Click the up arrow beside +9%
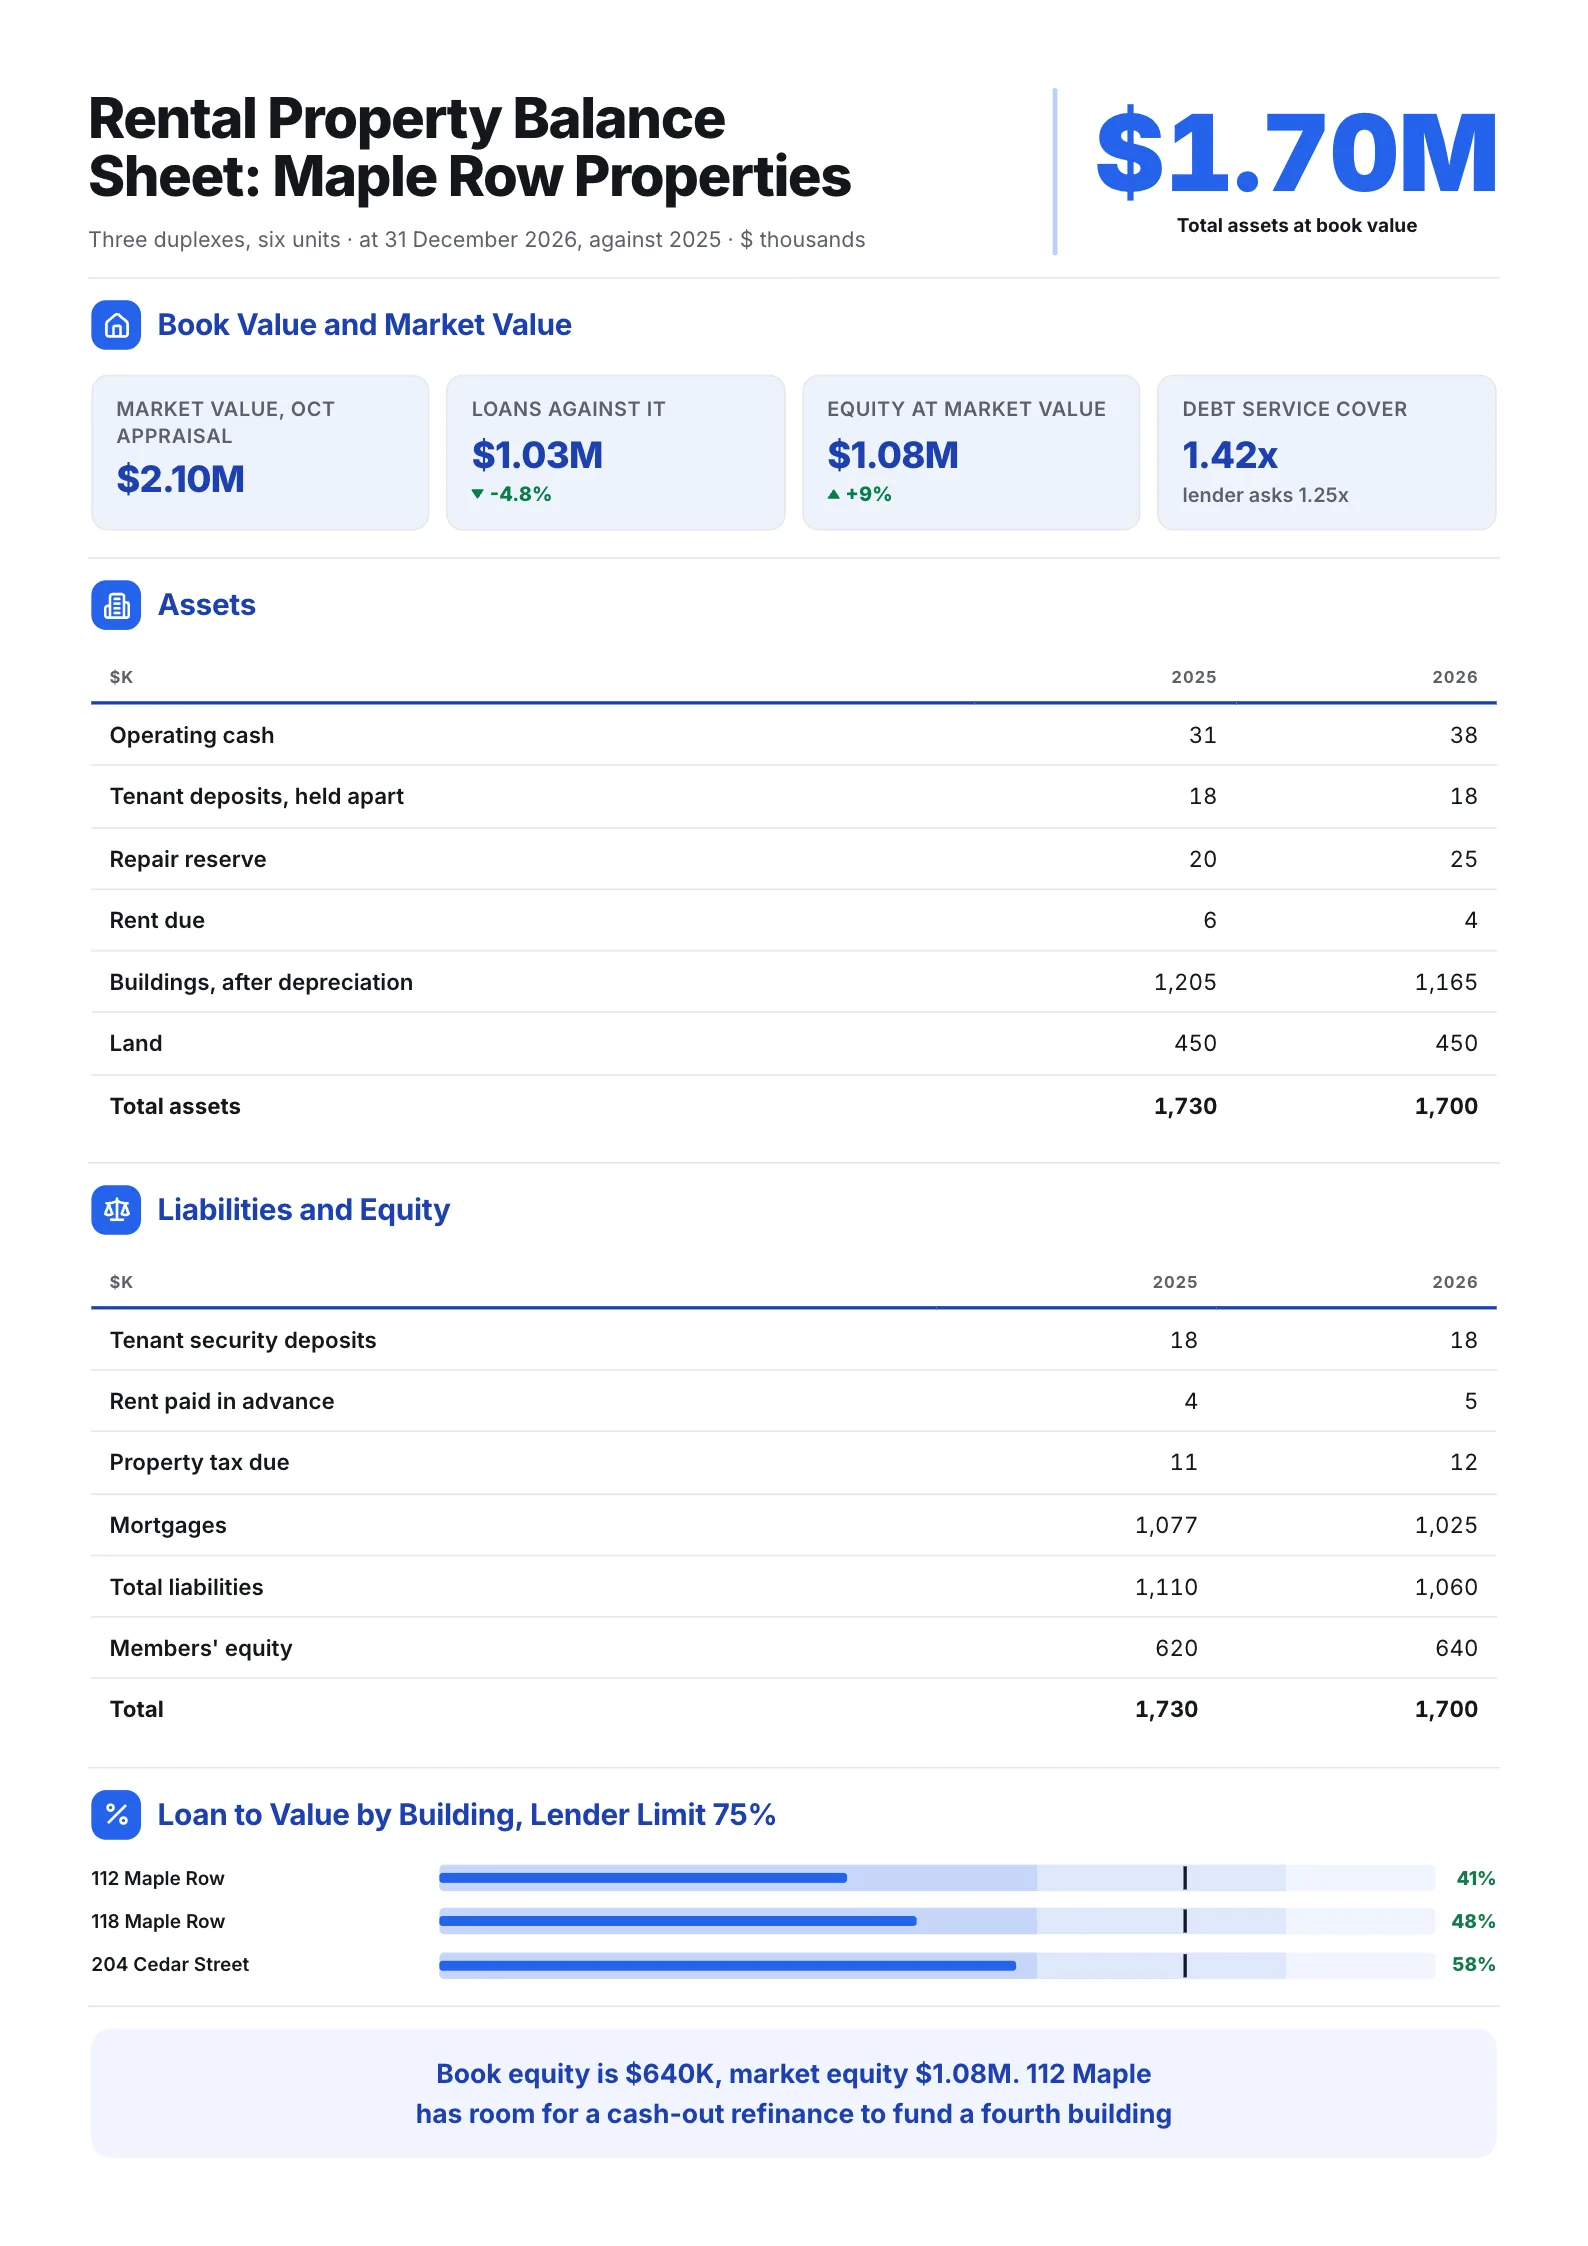 834,494
